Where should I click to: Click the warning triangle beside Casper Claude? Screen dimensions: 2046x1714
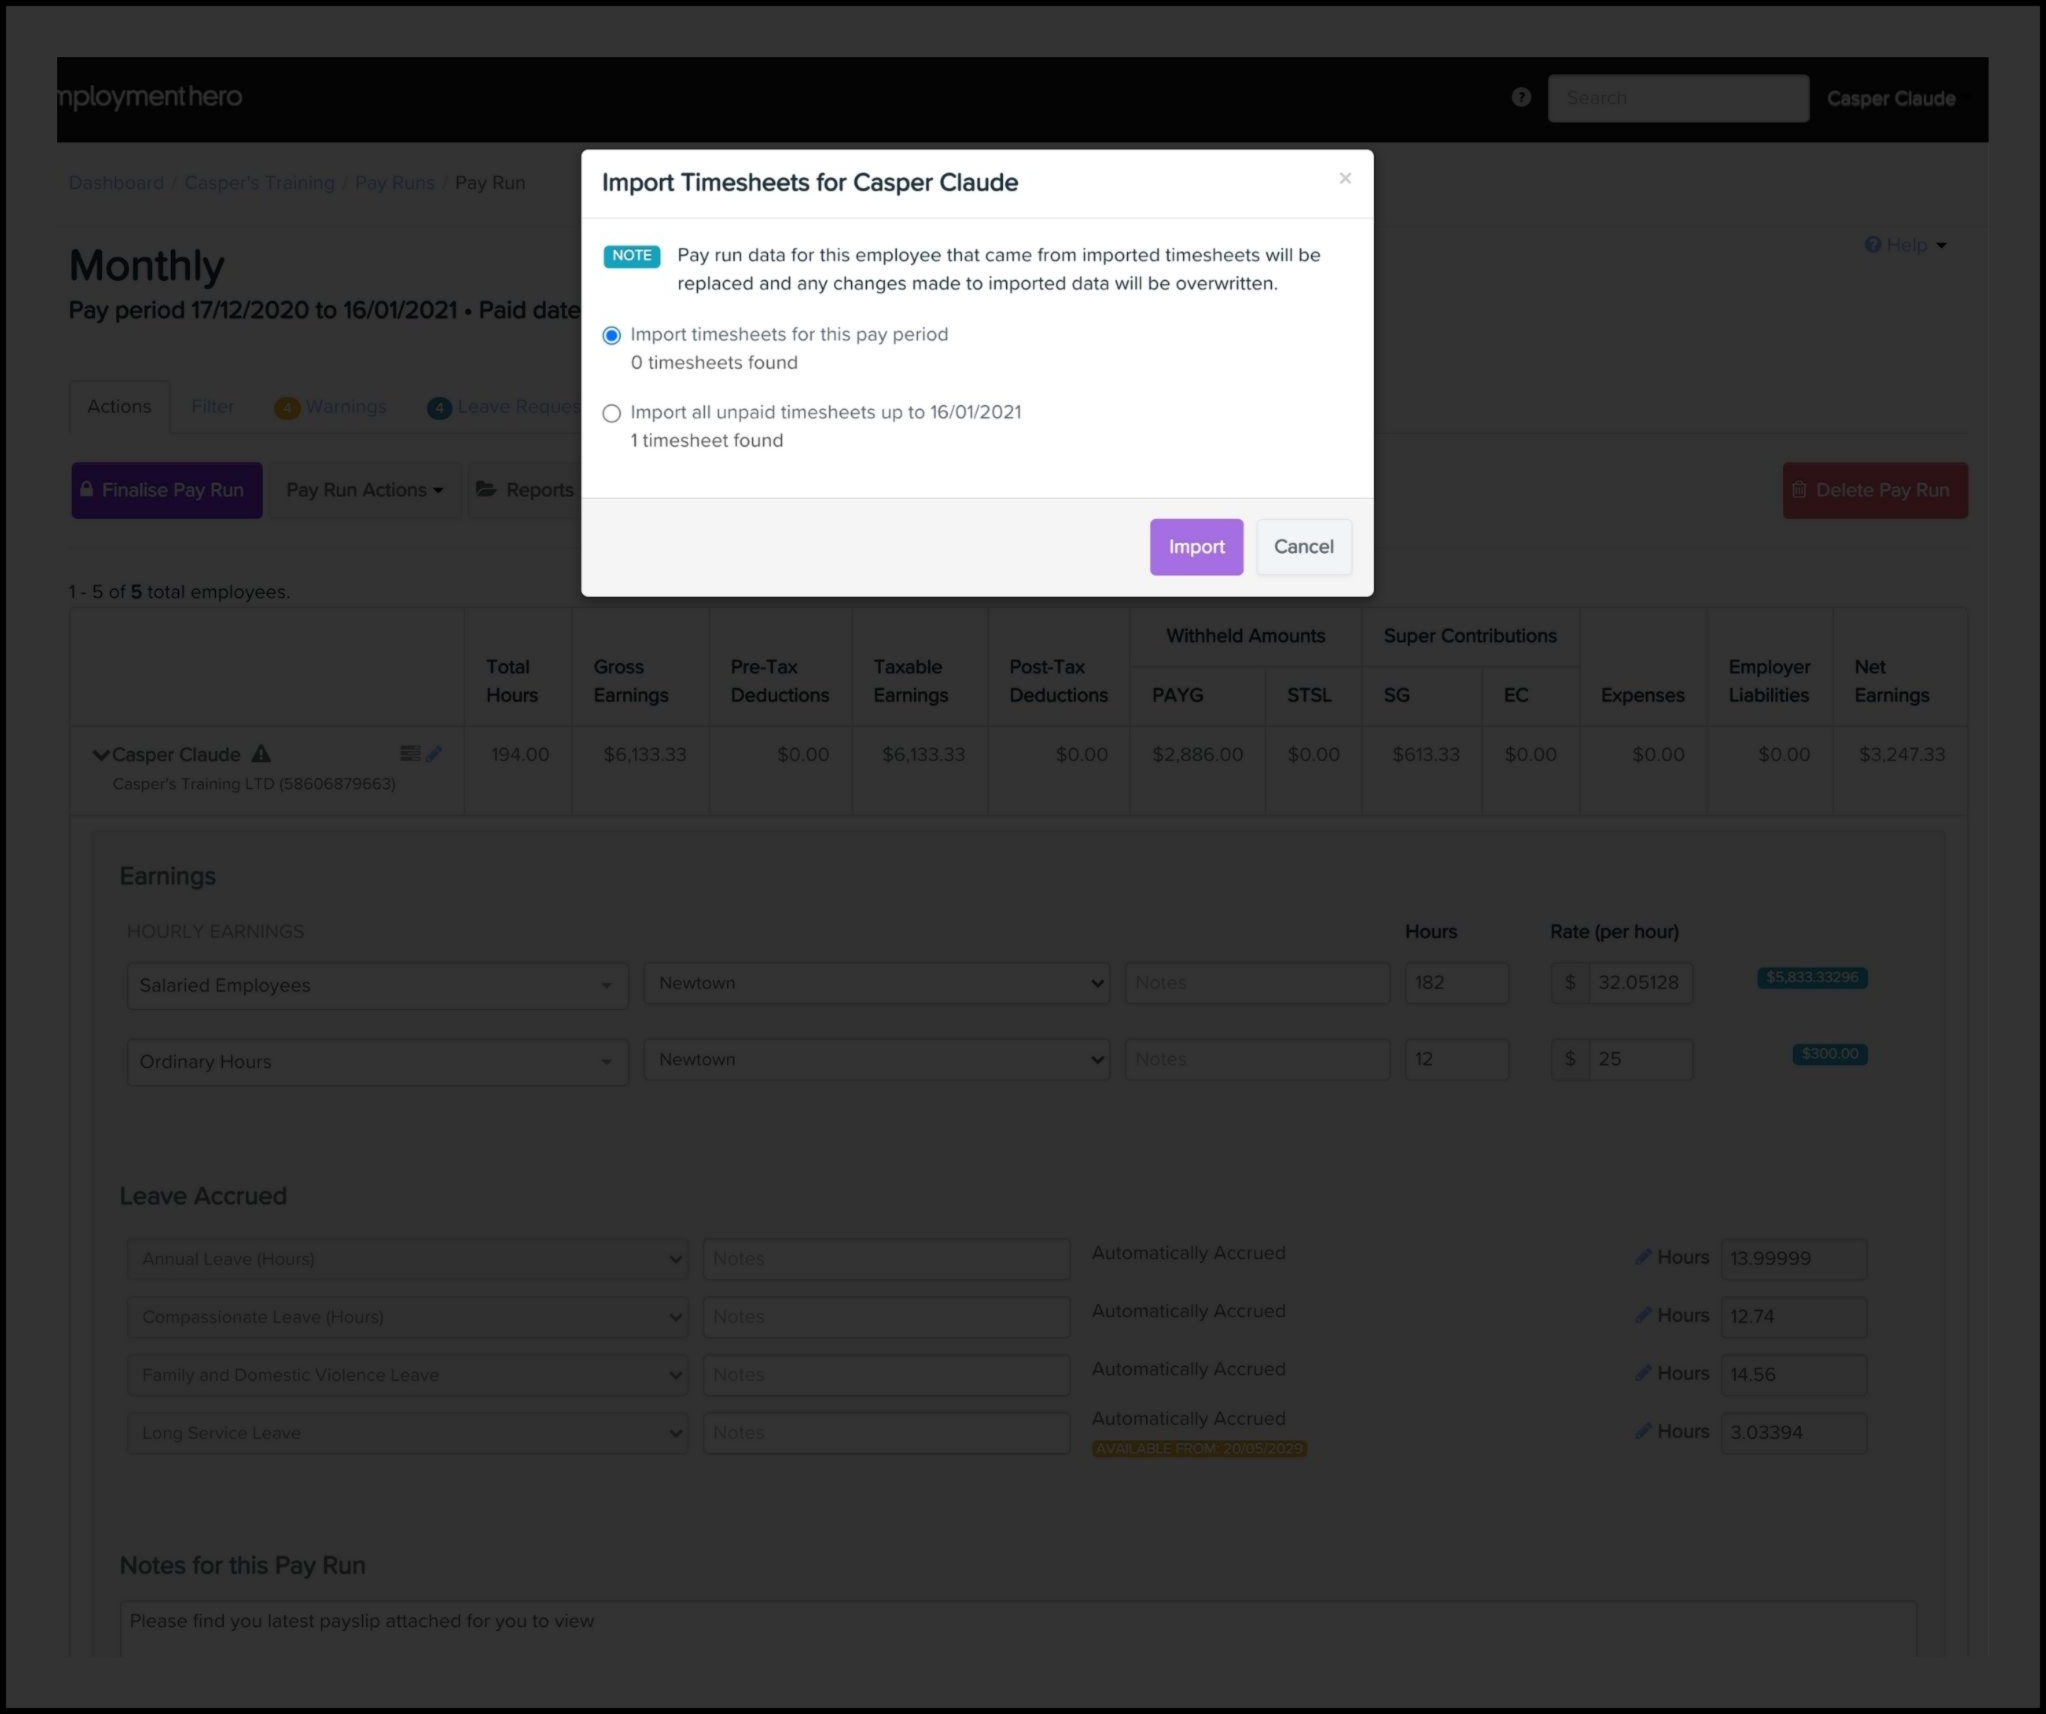[x=261, y=754]
